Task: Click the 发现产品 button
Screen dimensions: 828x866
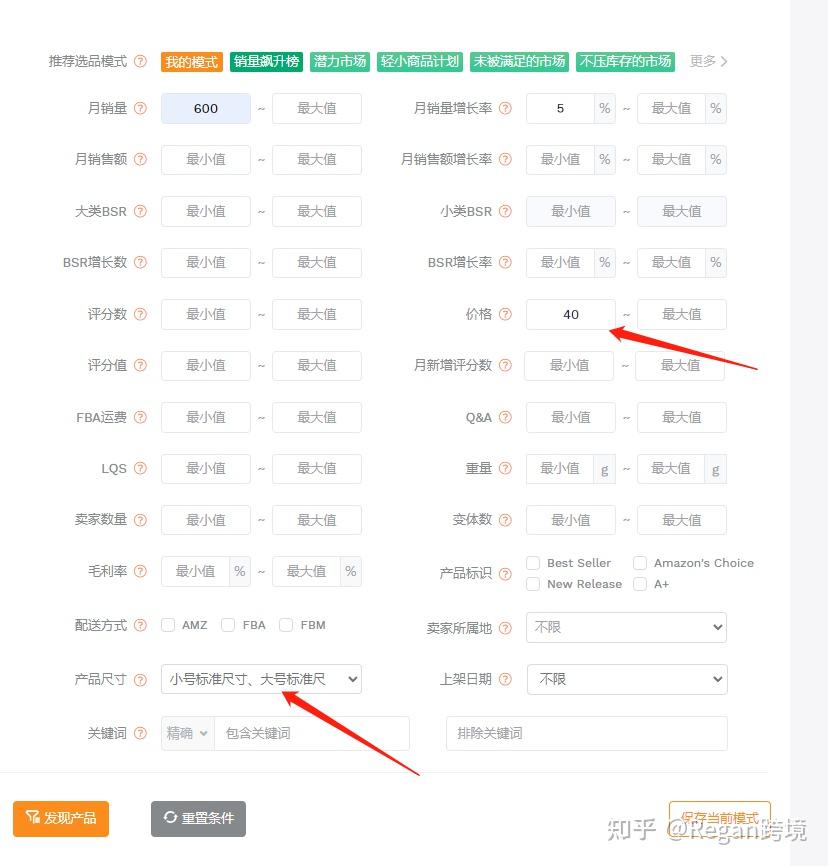Action: (x=61, y=819)
